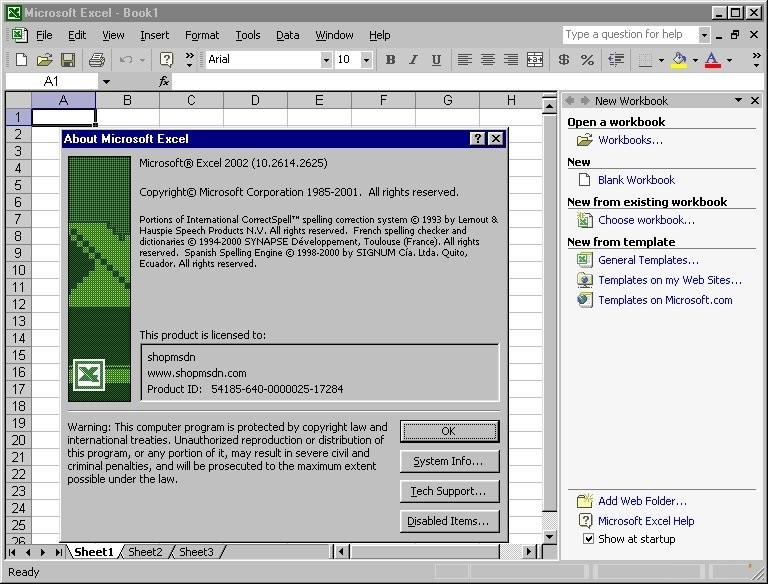The image size is (768, 584).
Task: Open the Edit menu
Action: [x=77, y=35]
